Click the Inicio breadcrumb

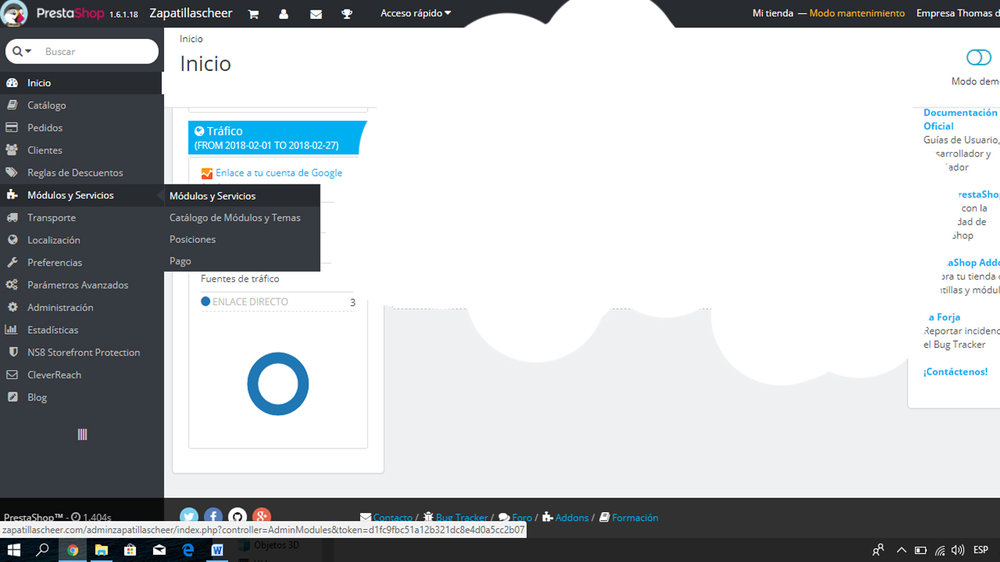click(191, 39)
